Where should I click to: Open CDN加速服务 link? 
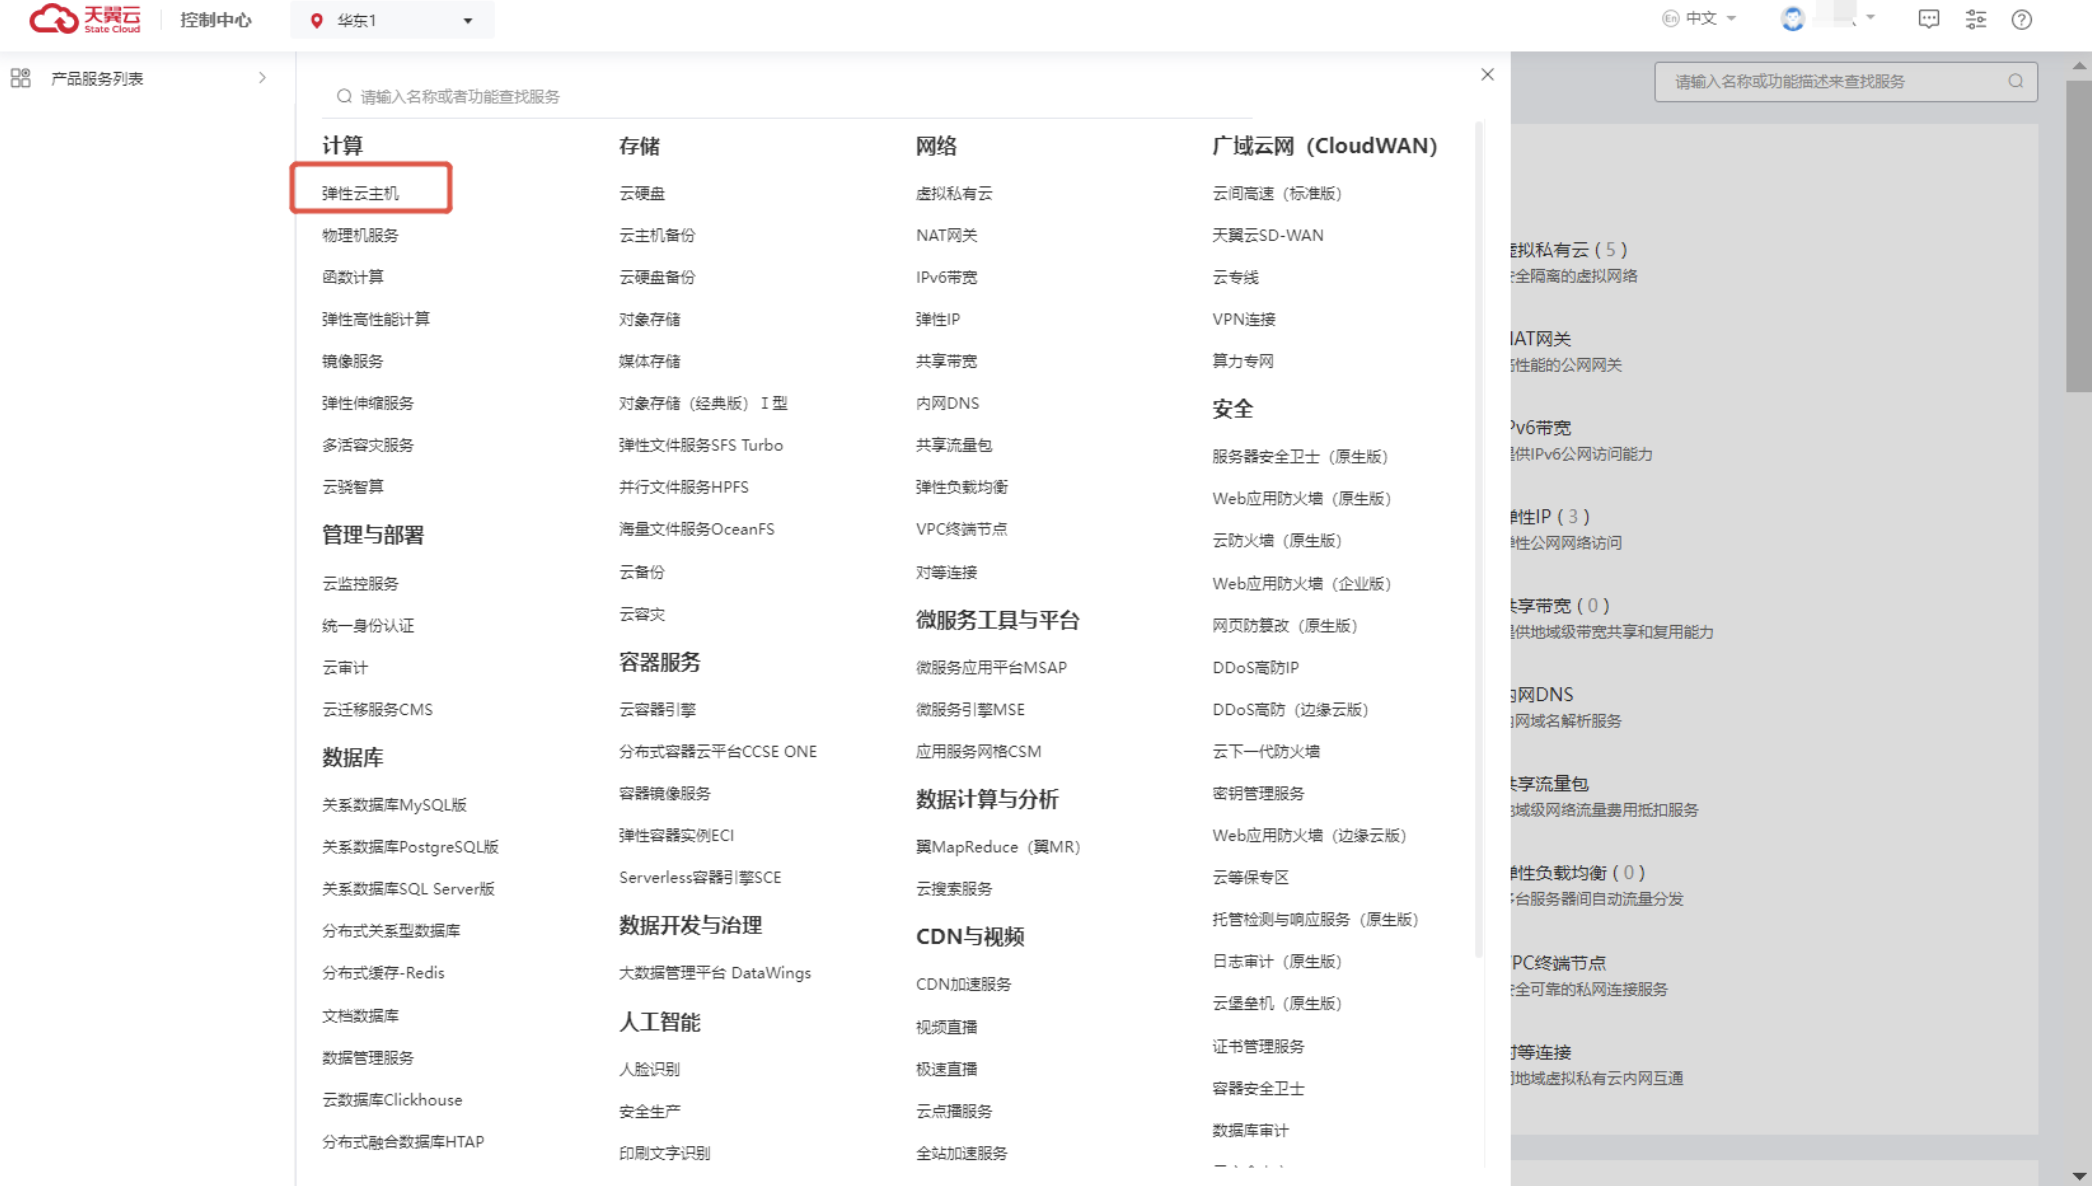click(963, 984)
